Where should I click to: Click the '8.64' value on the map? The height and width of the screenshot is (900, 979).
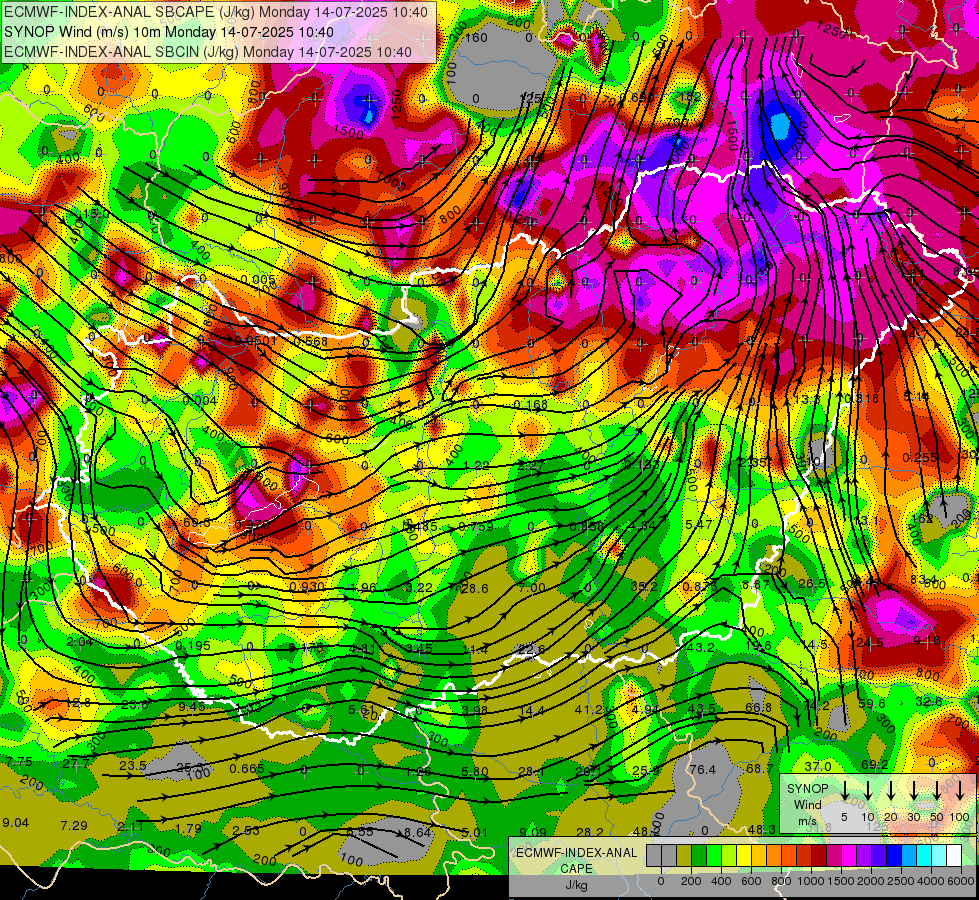click(x=418, y=833)
